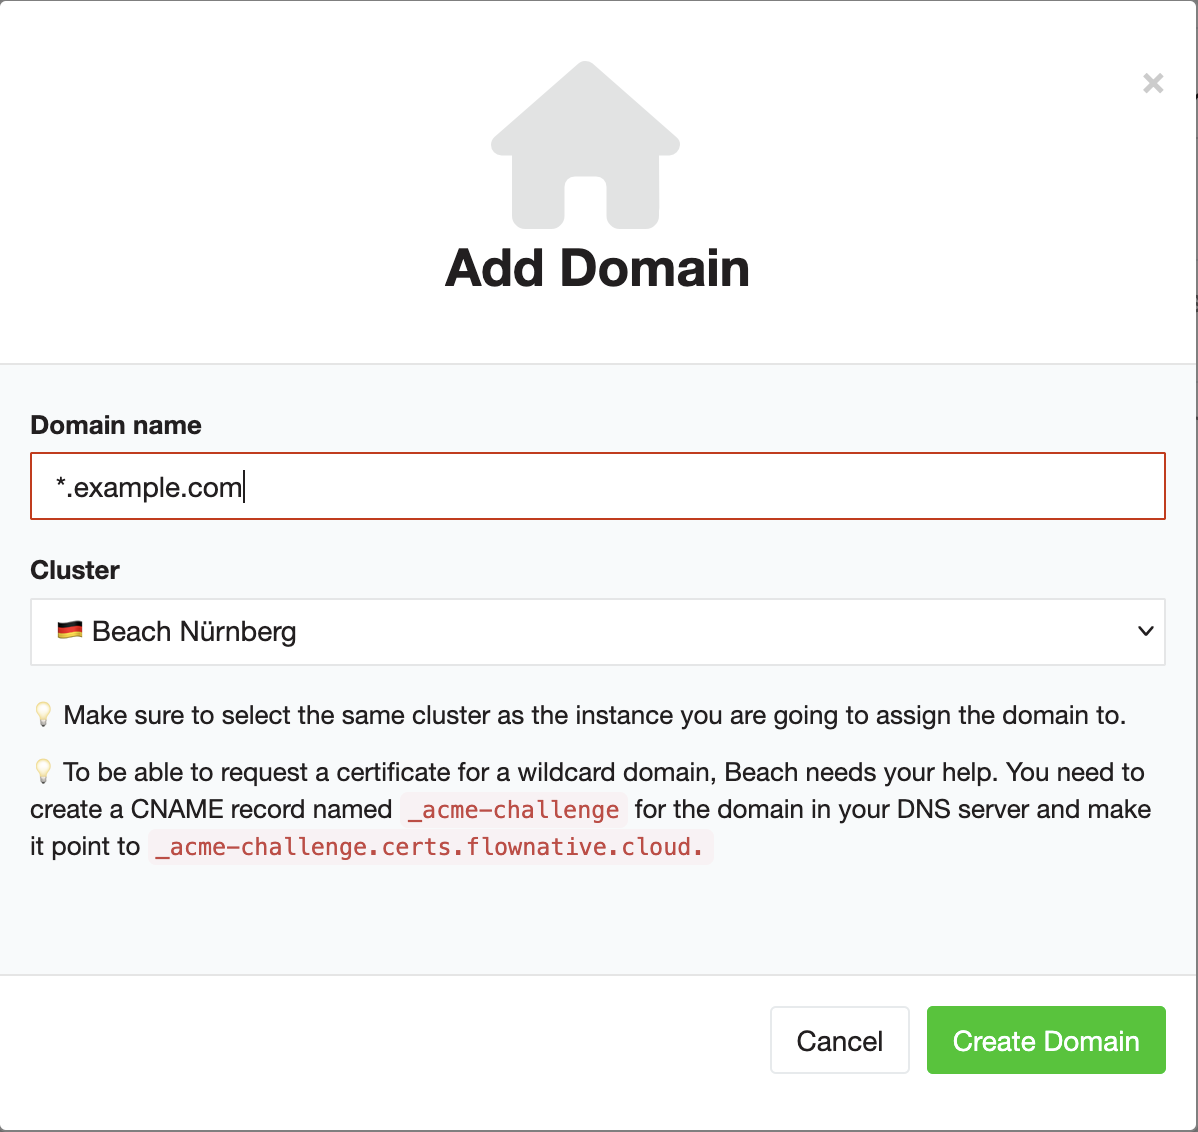
Task: Submit with the green Create Domain button
Action: click(x=1045, y=1040)
